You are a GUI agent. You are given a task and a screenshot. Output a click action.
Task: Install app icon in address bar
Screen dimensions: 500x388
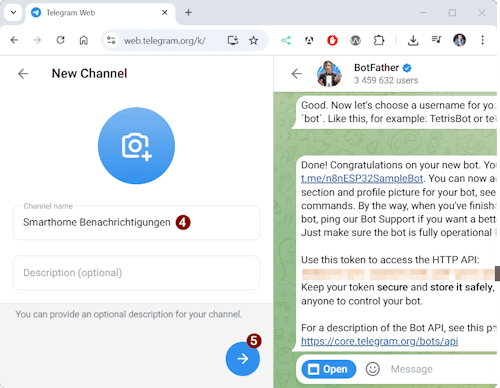coord(233,41)
